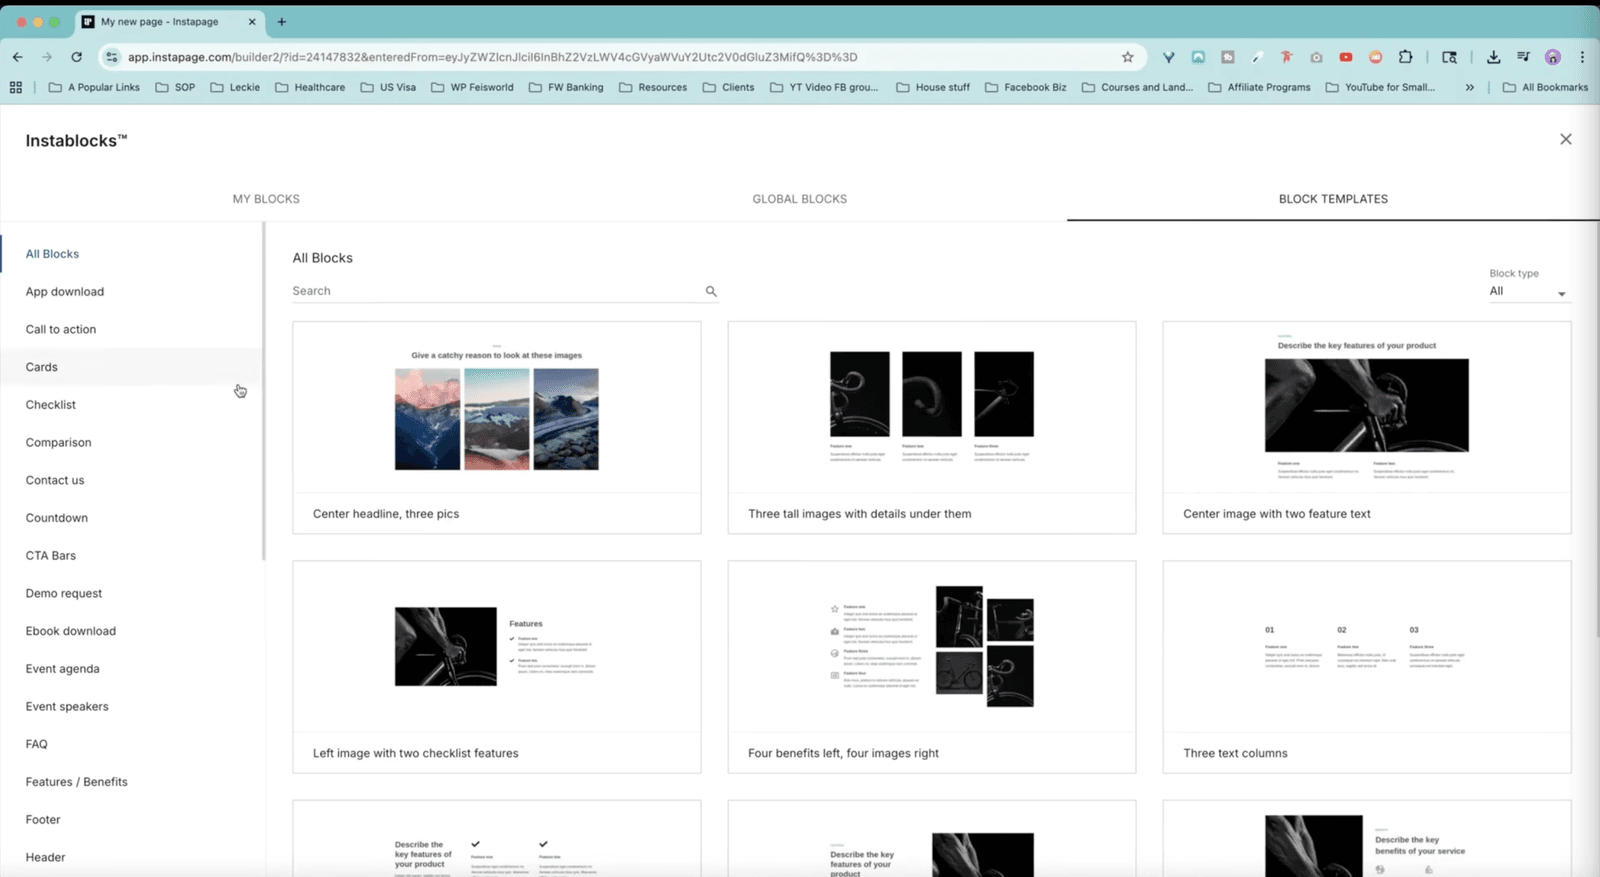Open a new browser tab
This screenshot has height=877, width=1600.
pyautogui.click(x=282, y=21)
